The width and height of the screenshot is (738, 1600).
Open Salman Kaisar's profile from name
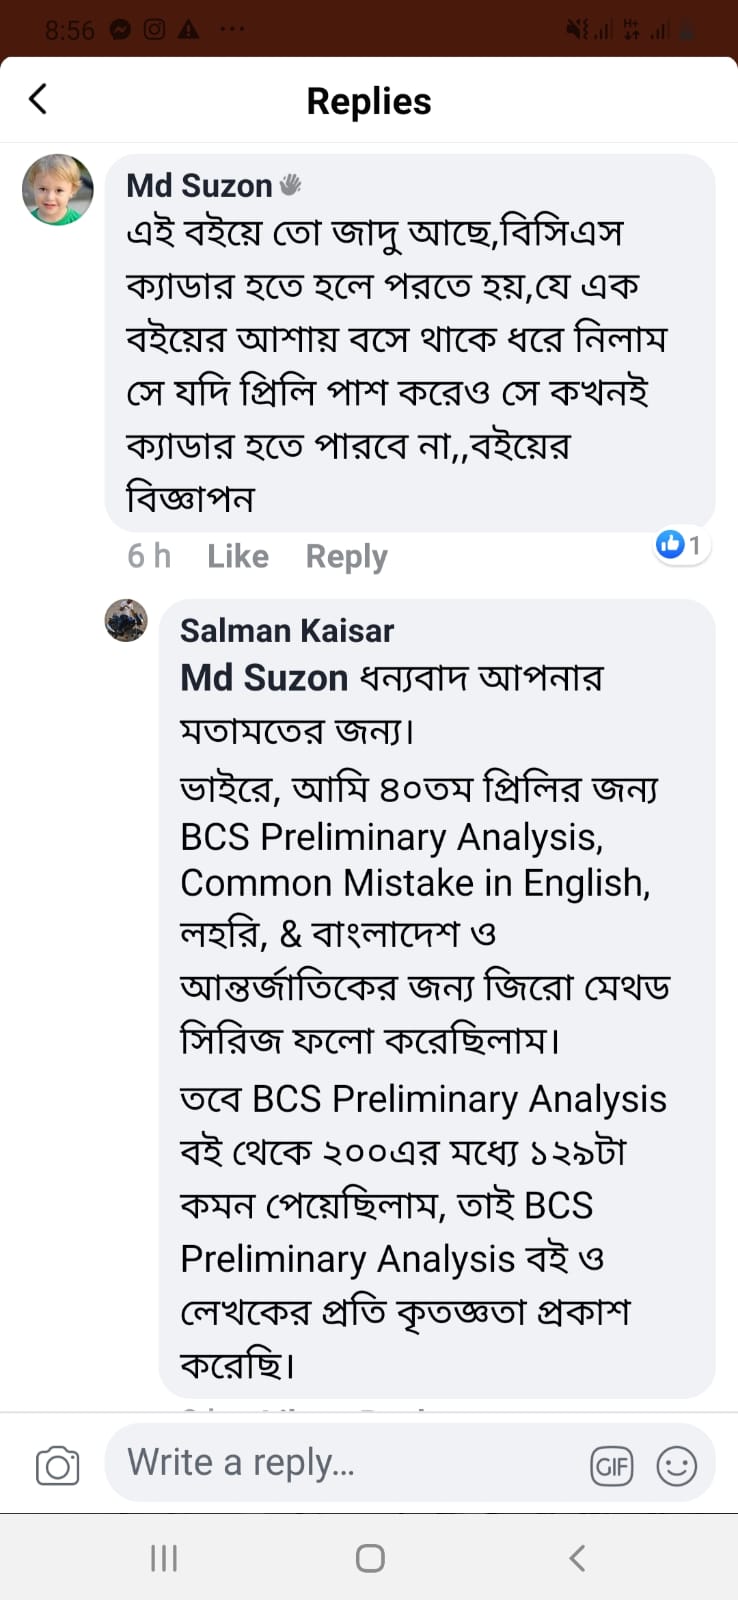[287, 630]
